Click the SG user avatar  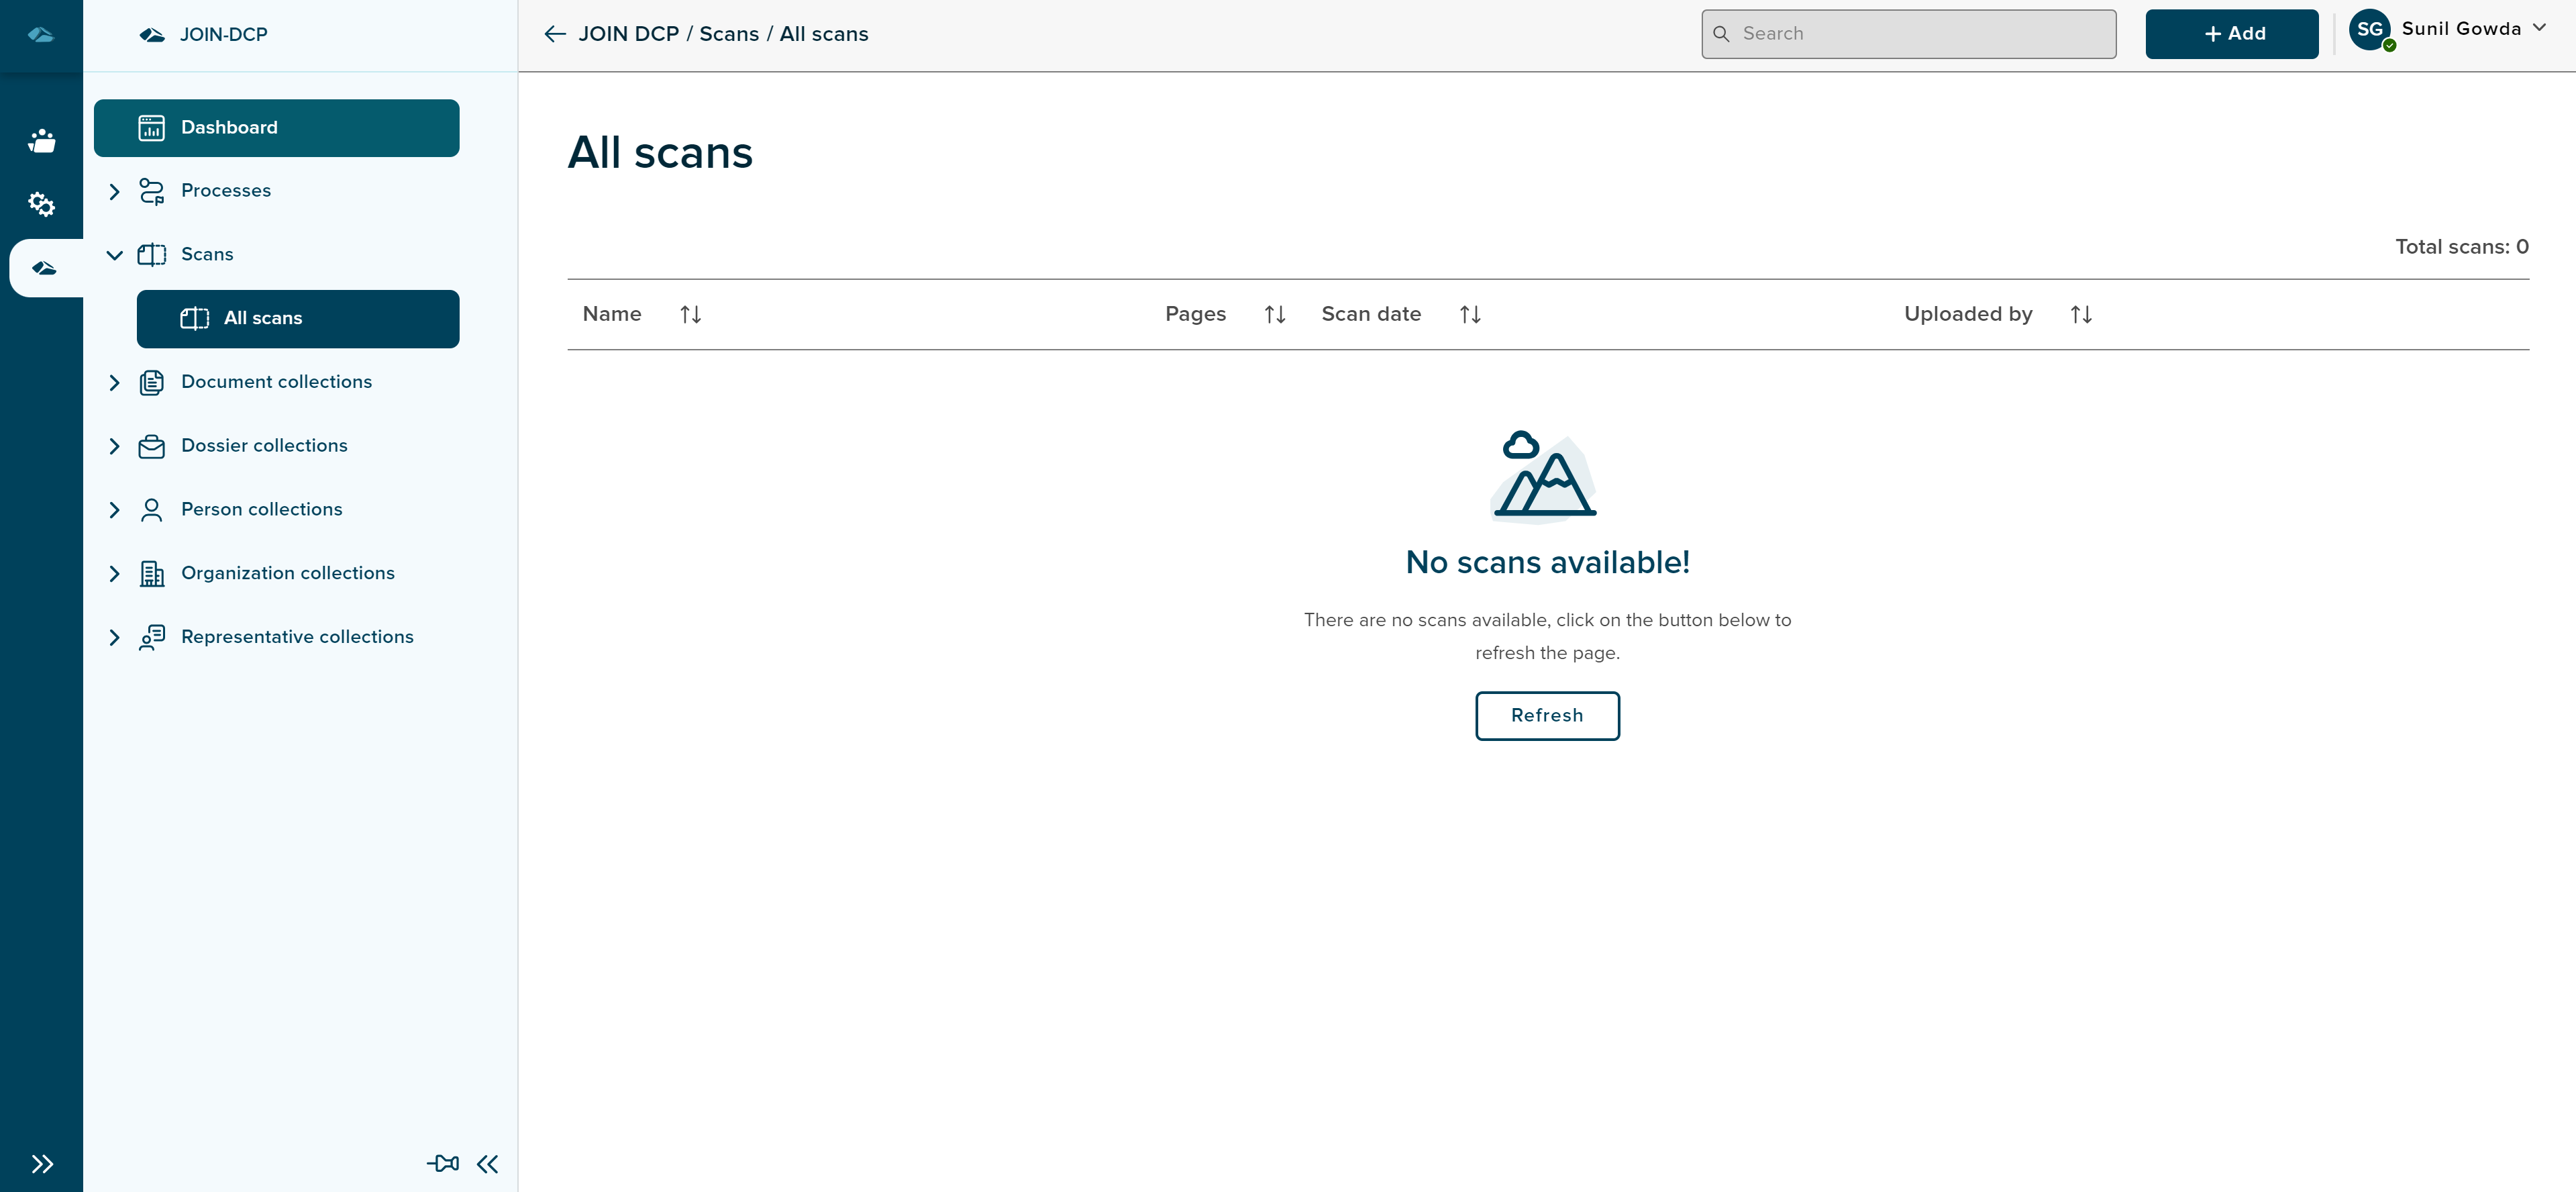pos(2369,30)
